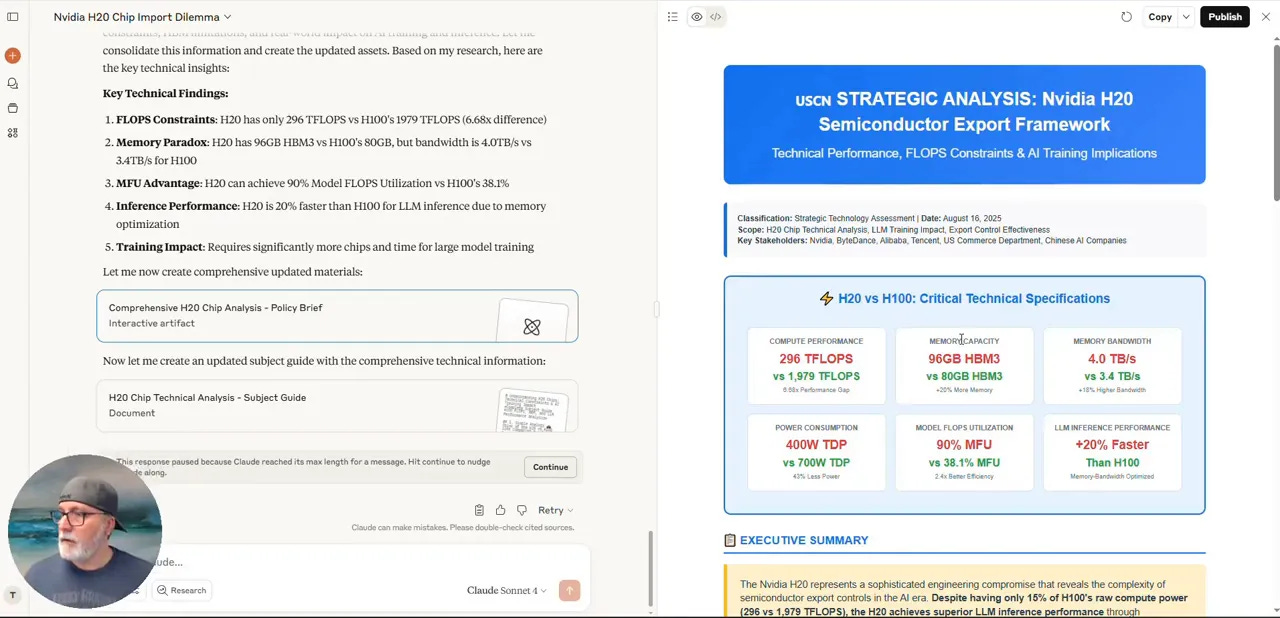This screenshot has width=1280, height=618.
Task: Open the artifact list icon in the preview toolbar
Action: 673,17
